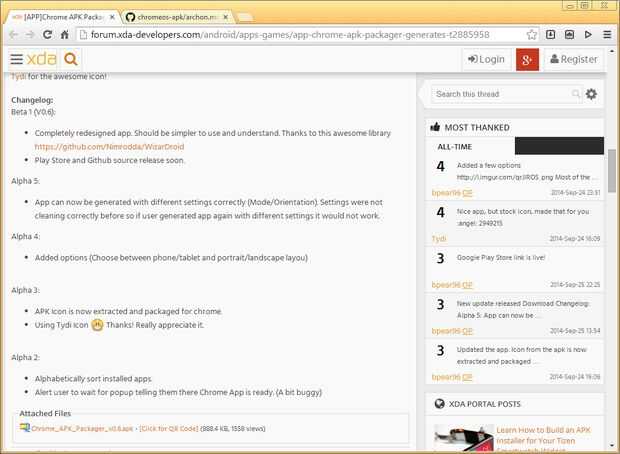Click the Changelog: heading text
The width and height of the screenshot is (620, 454).
pyautogui.click(x=32, y=100)
